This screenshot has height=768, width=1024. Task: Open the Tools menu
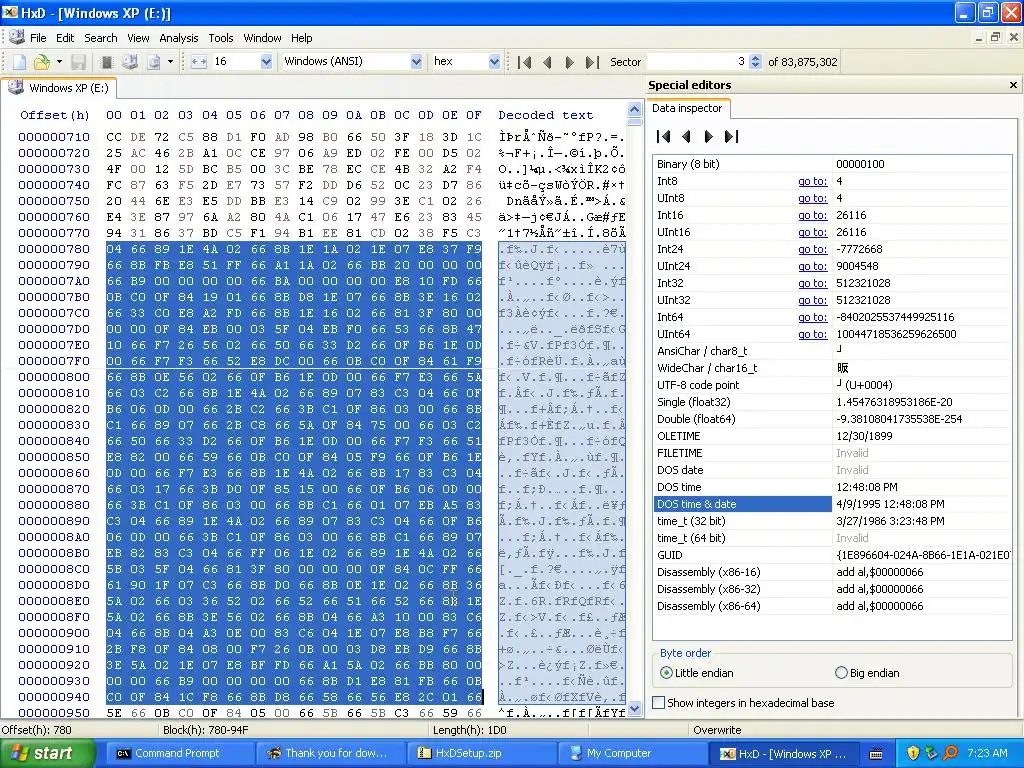(x=221, y=38)
